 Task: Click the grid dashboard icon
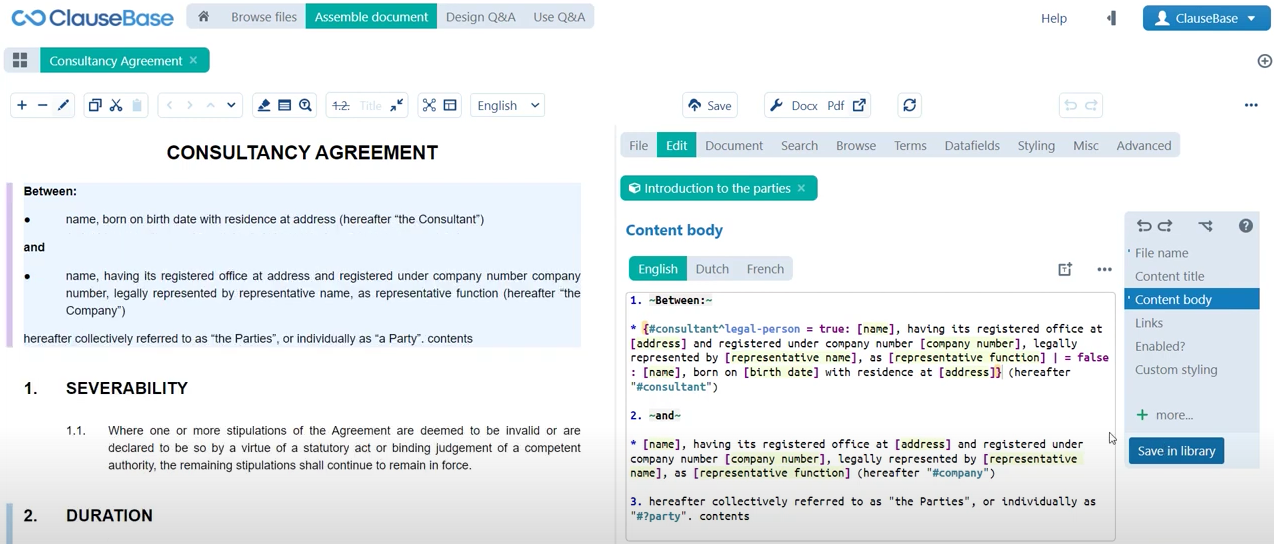coord(20,61)
